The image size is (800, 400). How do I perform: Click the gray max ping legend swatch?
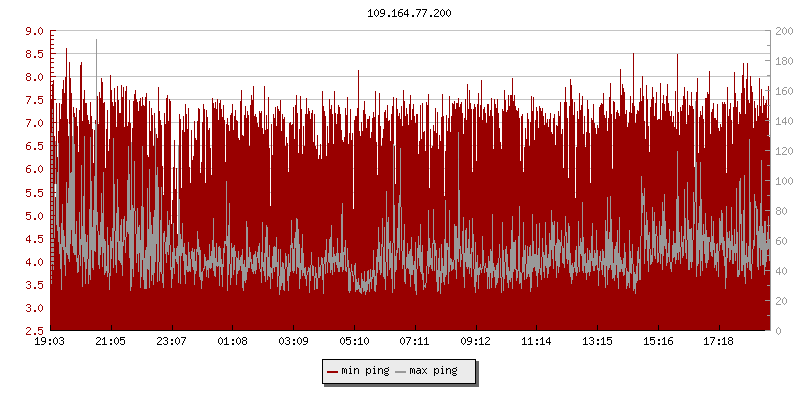(x=401, y=371)
